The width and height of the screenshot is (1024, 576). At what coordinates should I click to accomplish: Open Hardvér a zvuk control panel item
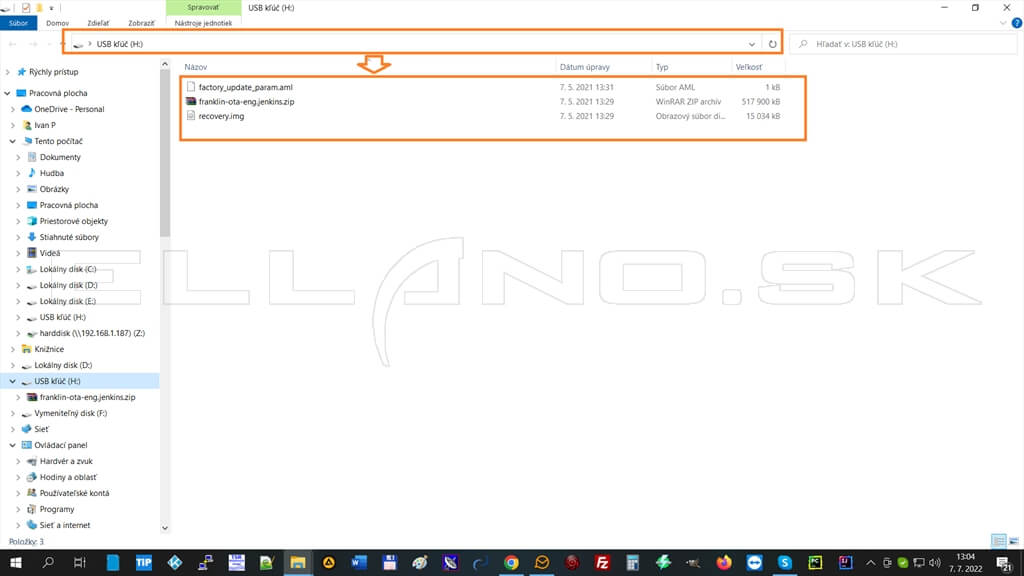(x=66, y=461)
